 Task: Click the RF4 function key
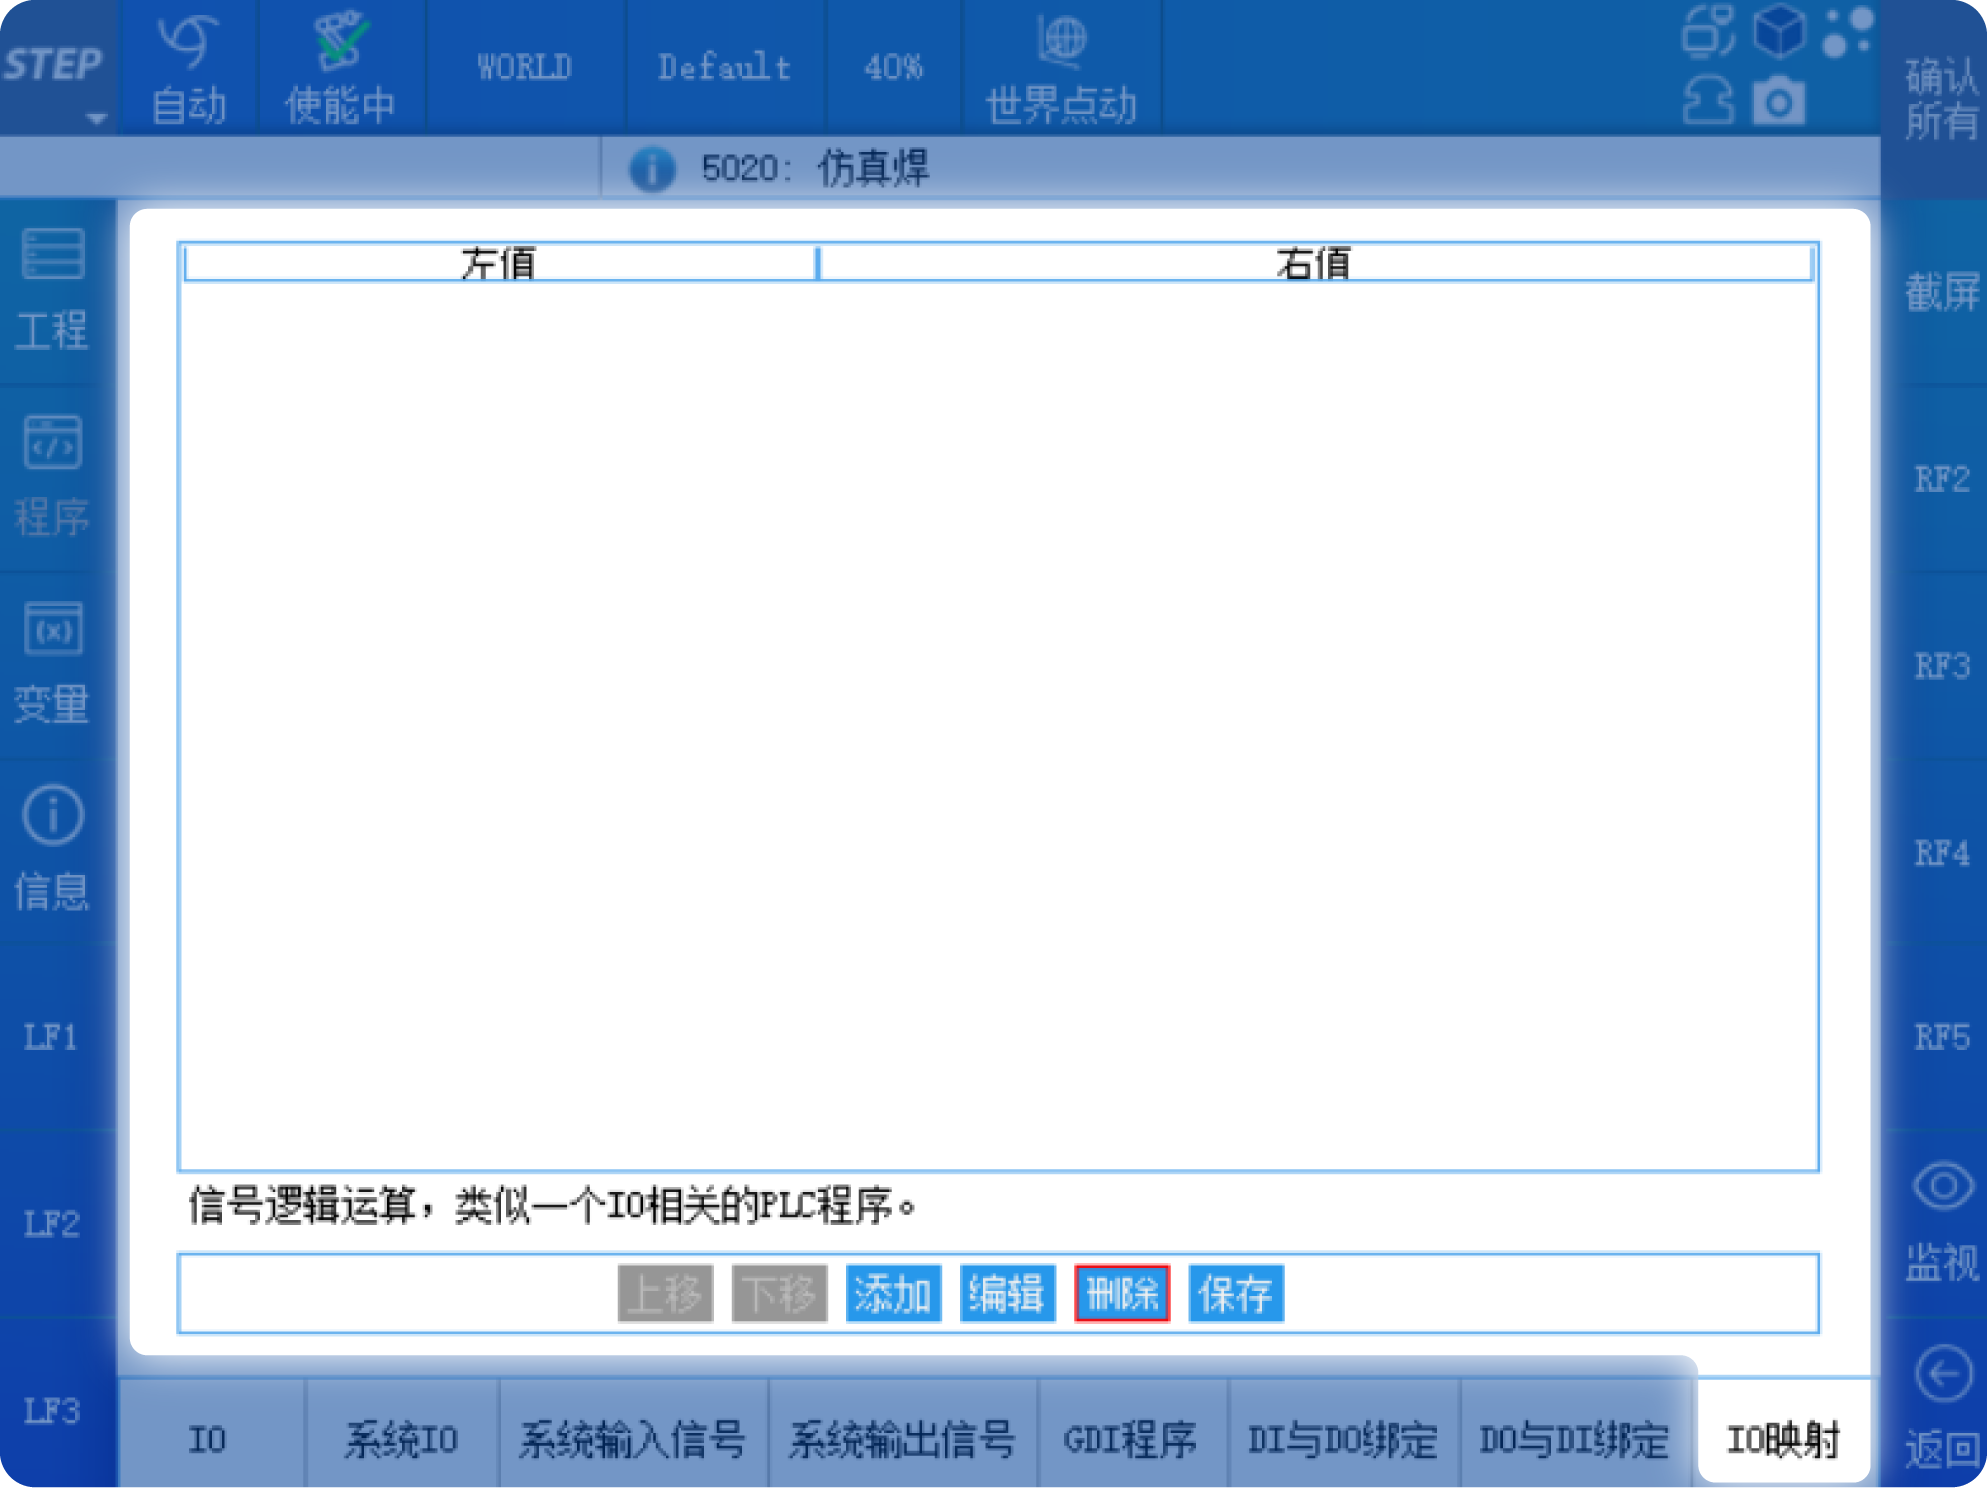pos(1940,853)
